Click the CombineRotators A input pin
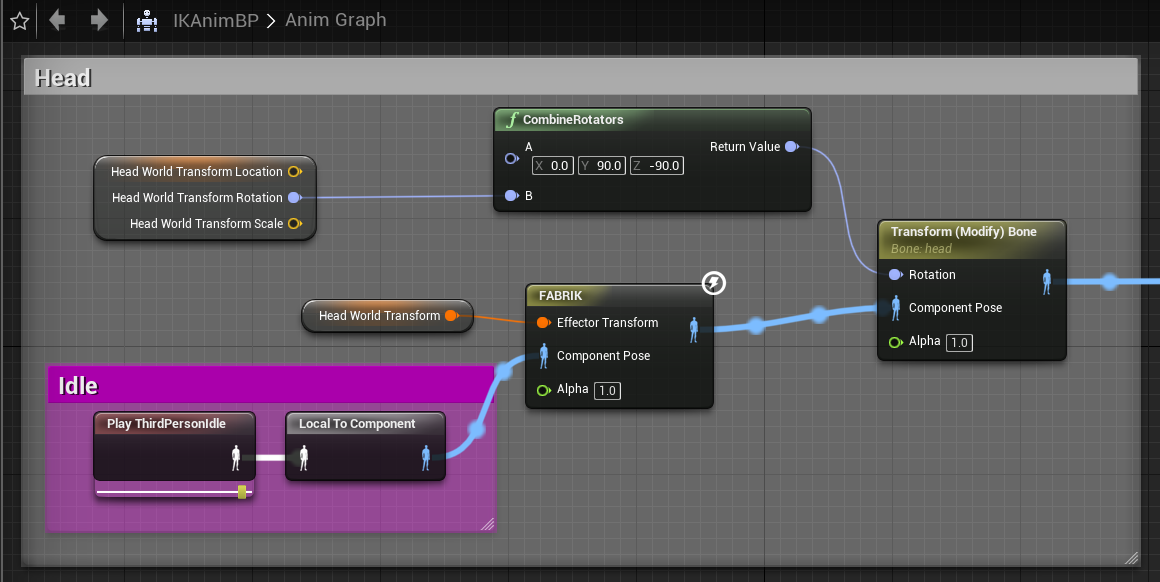Viewport: 1160px width, 582px height. (511, 158)
